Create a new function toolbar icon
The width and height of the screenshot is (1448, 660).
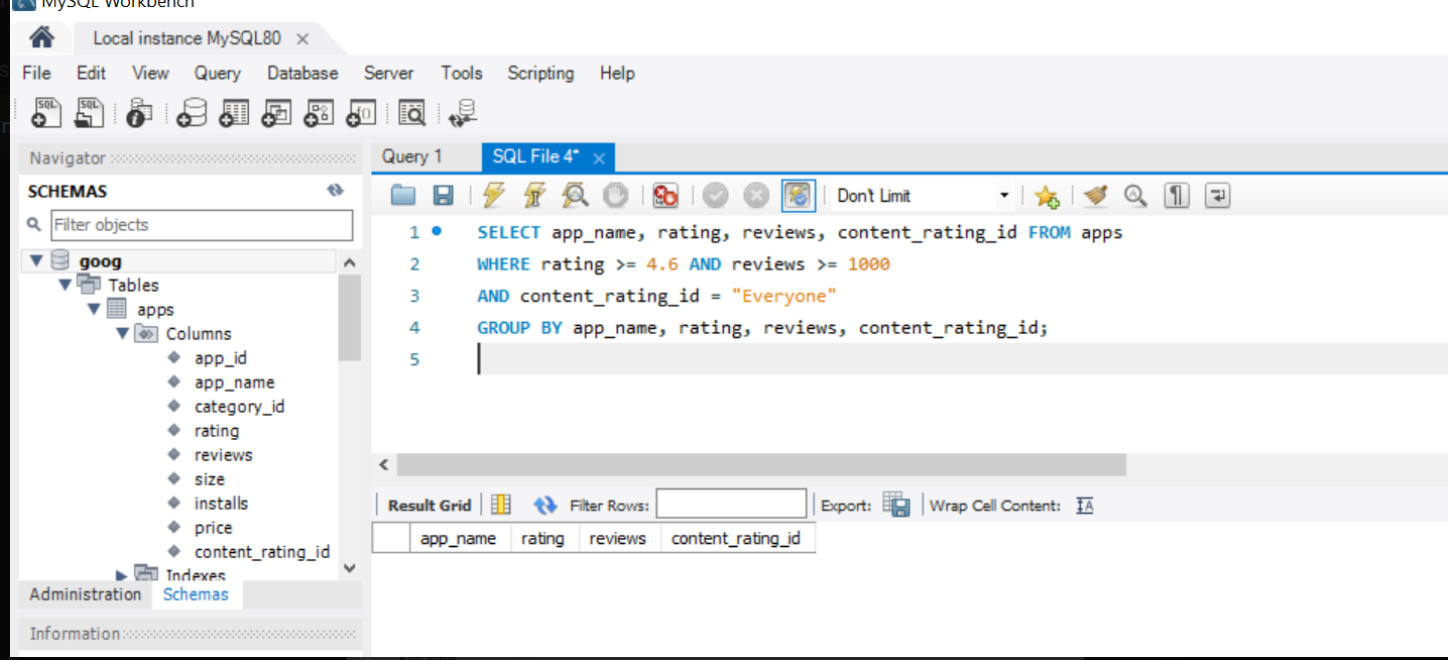point(361,114)
